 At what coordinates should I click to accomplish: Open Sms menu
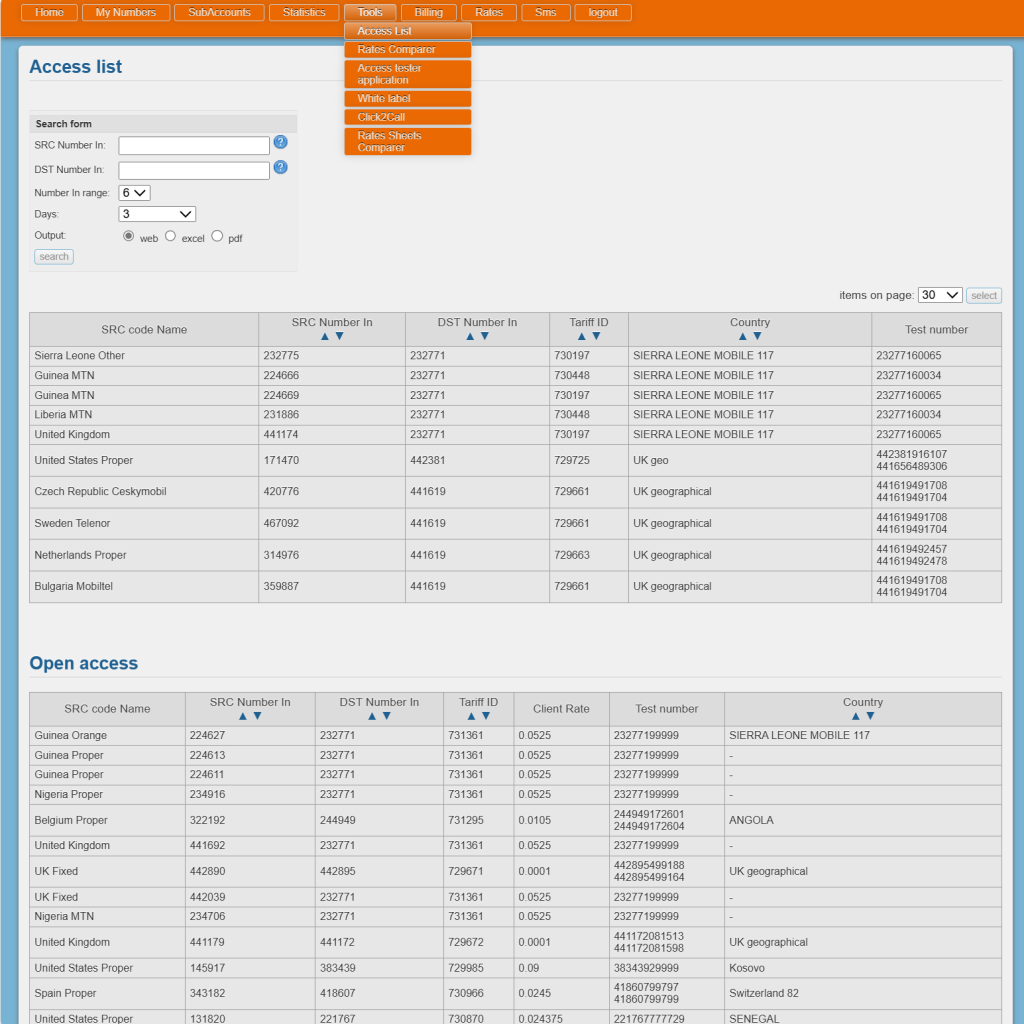pos(546,12)
